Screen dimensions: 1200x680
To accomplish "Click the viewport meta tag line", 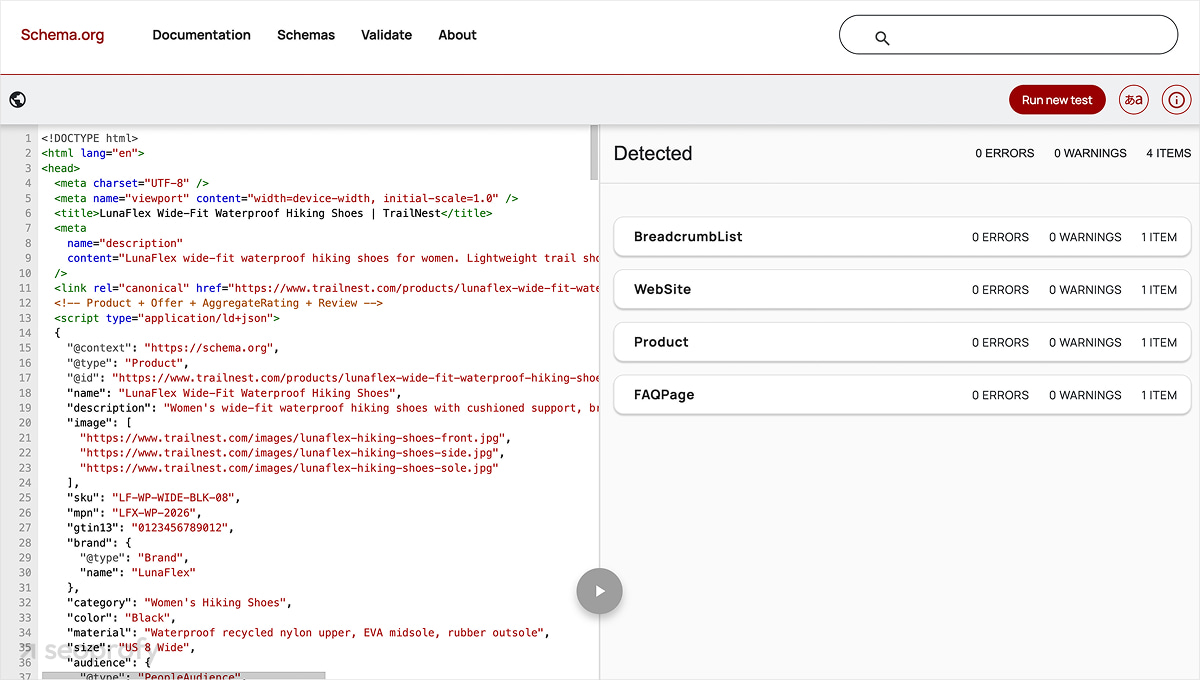I will tap(287, 198).
